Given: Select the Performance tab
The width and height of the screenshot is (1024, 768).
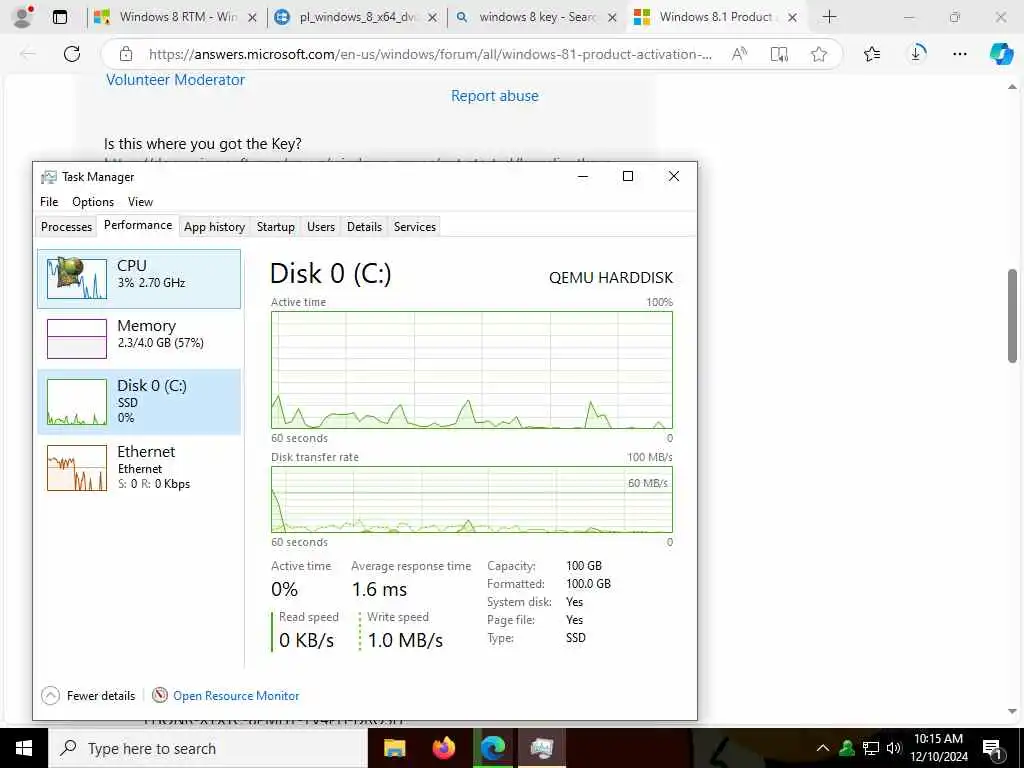Looking at the screenshot, I should click(138, 225).
